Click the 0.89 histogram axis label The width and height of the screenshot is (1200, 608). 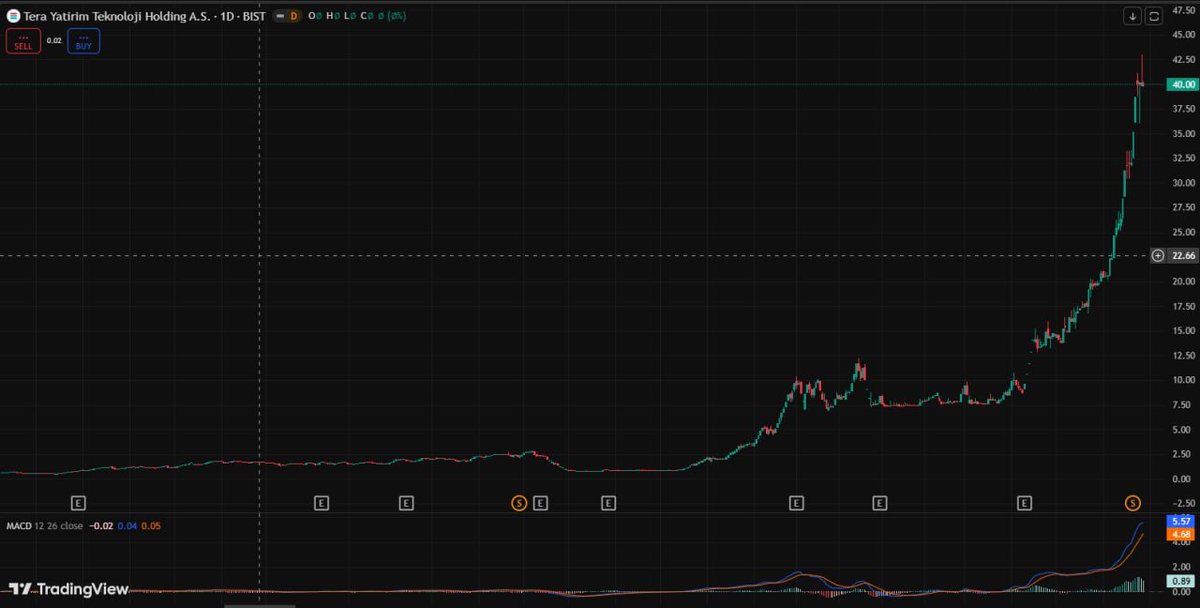1183,580
